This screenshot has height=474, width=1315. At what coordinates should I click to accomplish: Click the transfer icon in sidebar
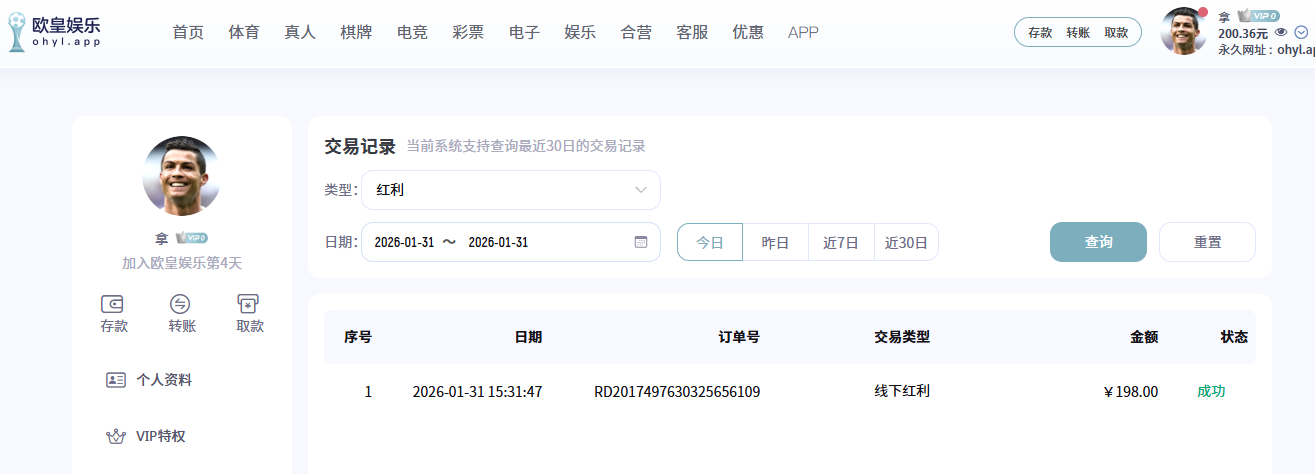(x=181, y=304)
